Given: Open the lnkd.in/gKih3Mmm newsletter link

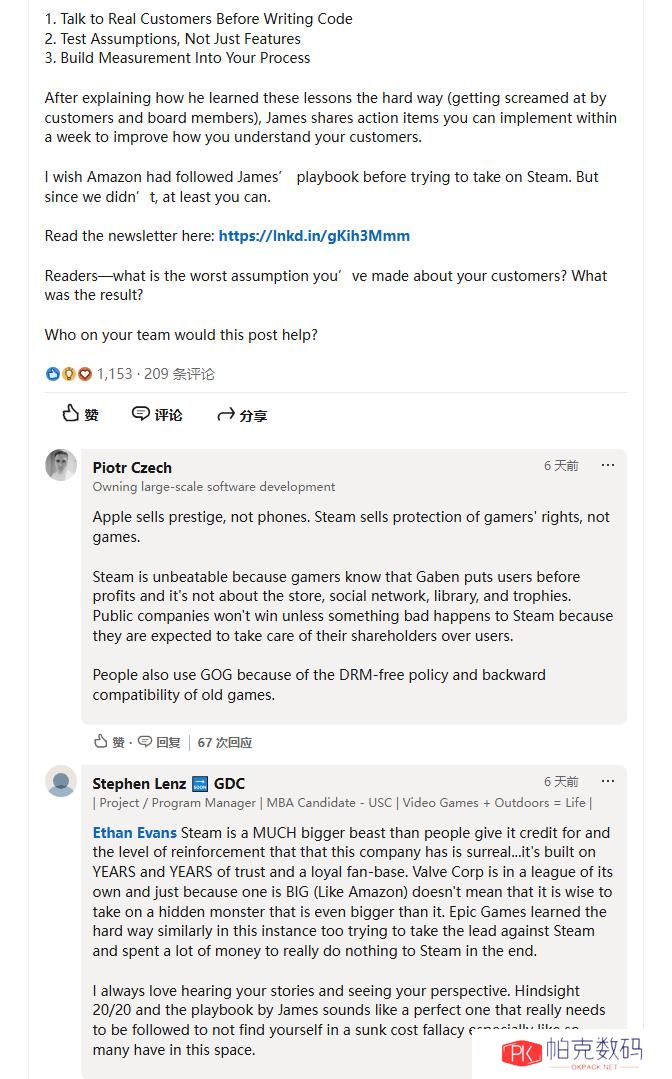Looking at the screenshot, I should [314, 236].
